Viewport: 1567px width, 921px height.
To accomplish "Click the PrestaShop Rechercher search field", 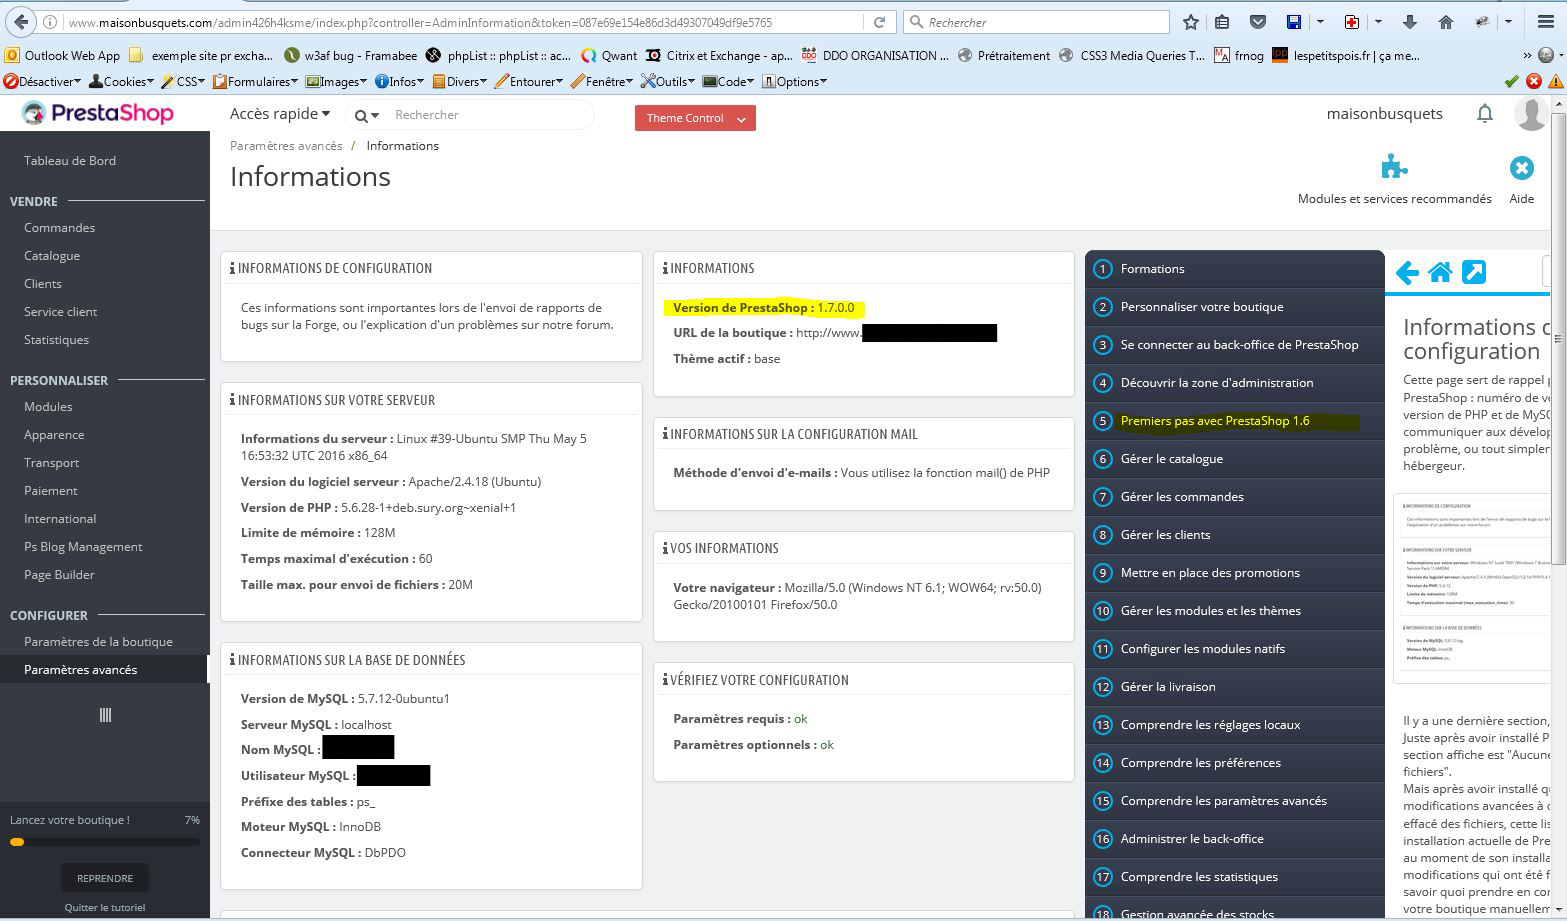I will (485, 115).
